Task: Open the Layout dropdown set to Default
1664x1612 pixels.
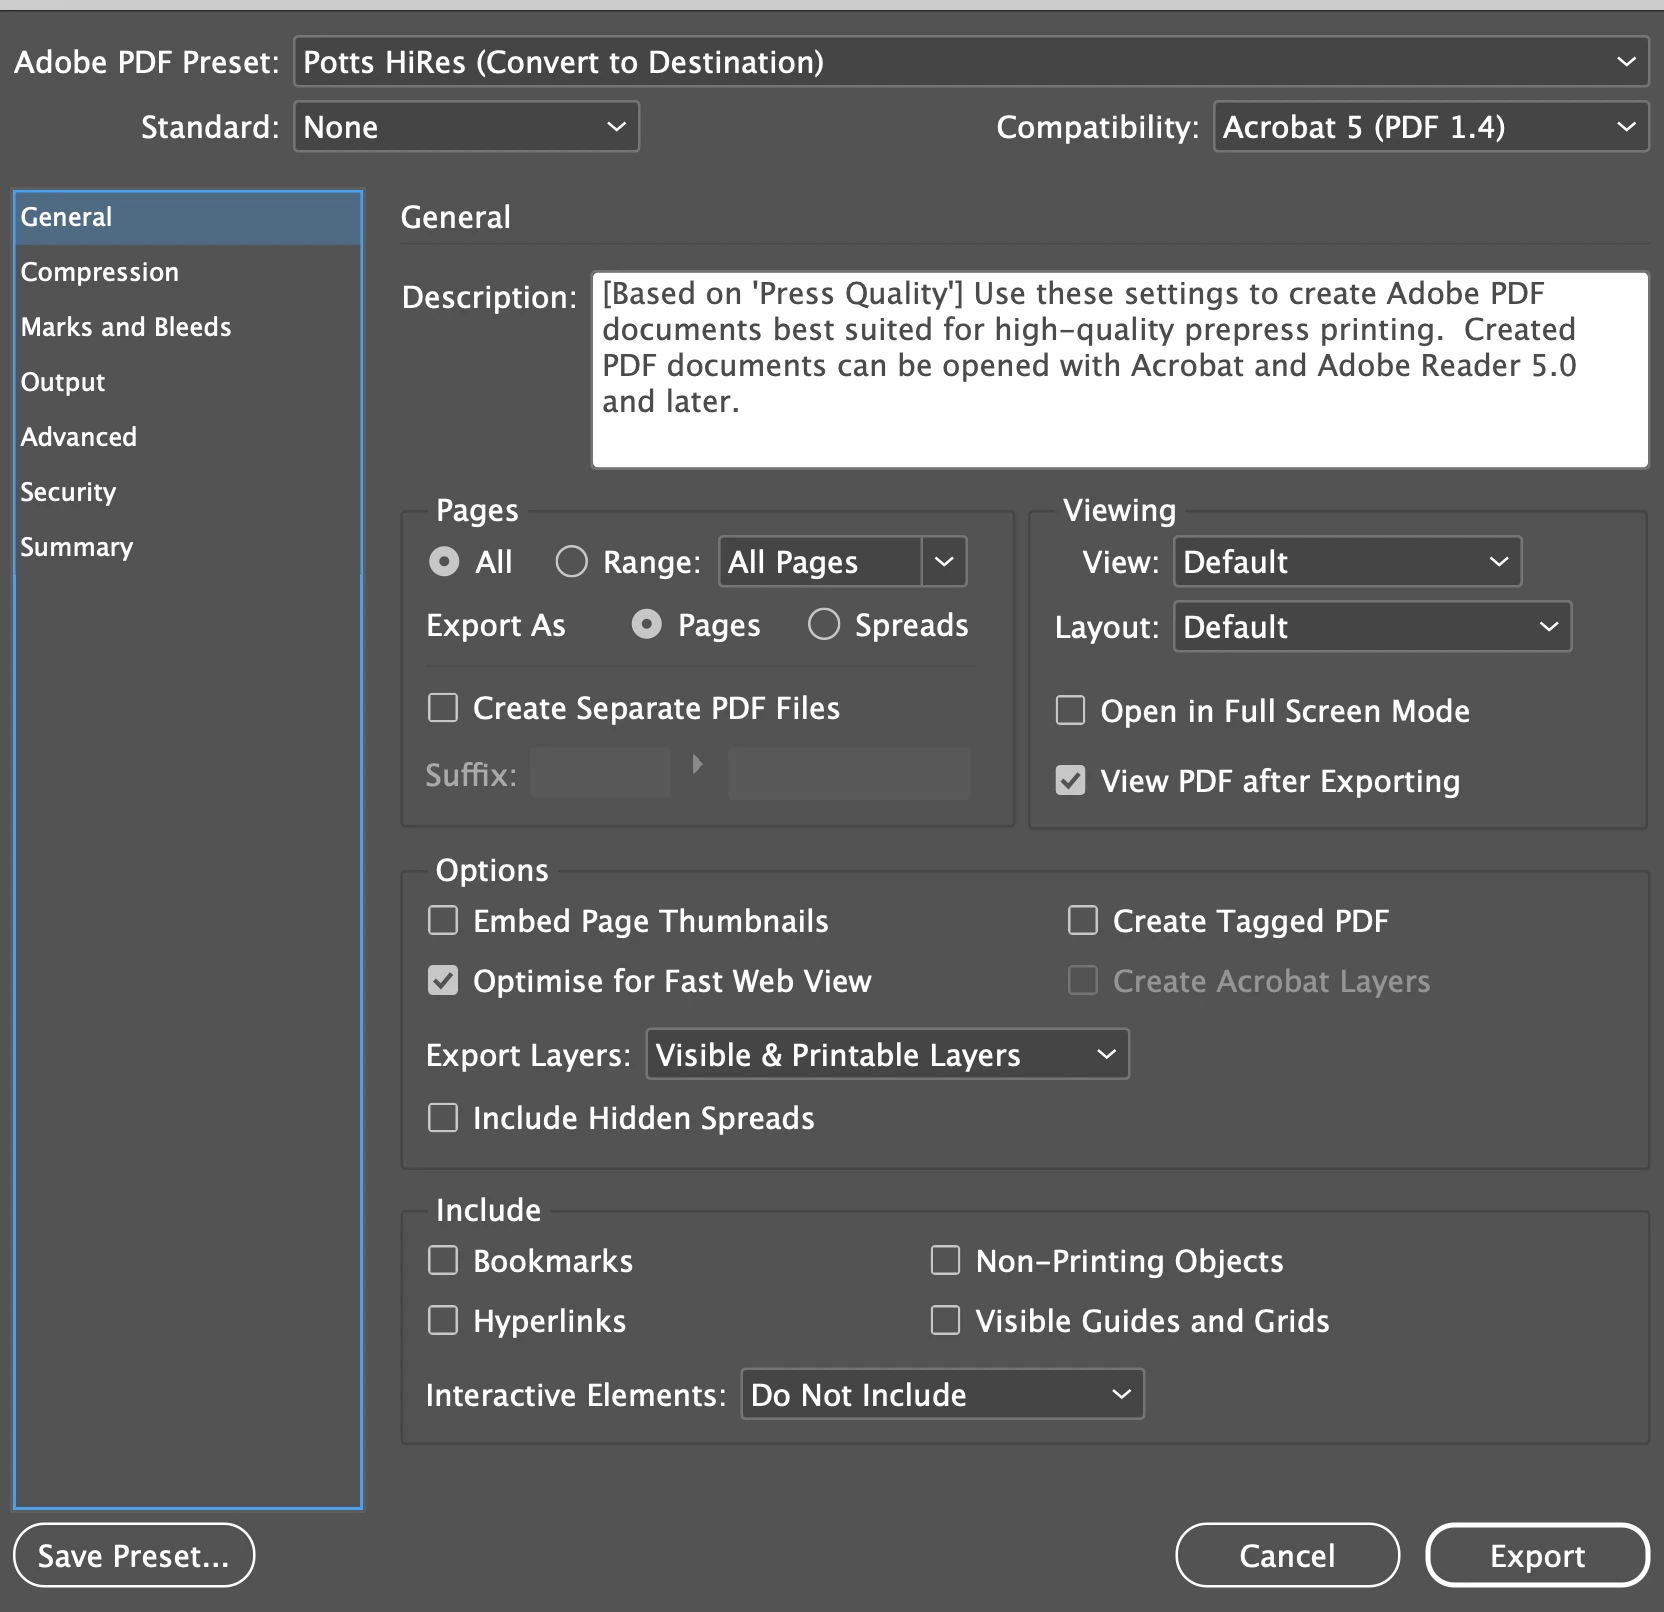Action: (1372, 627)
